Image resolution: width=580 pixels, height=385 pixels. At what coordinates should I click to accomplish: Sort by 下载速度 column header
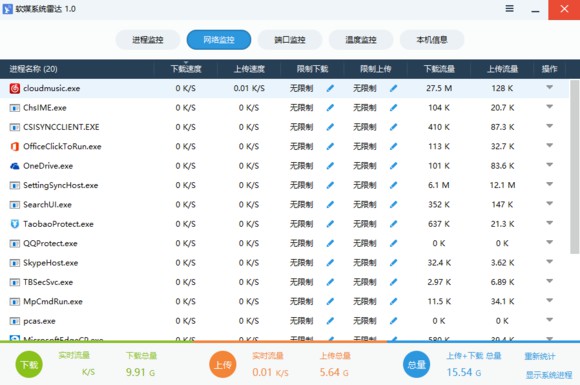coord(186,69)
